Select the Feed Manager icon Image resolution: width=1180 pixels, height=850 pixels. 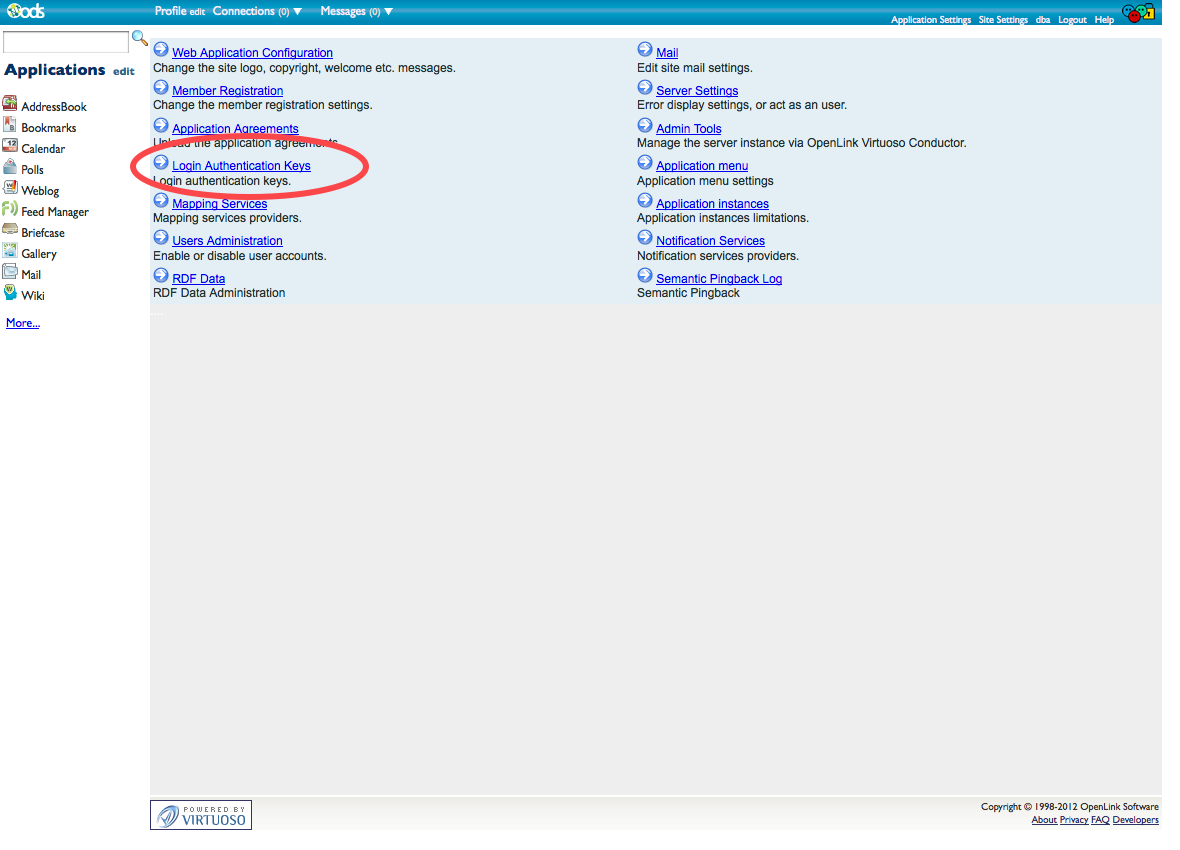coord(10,210)
